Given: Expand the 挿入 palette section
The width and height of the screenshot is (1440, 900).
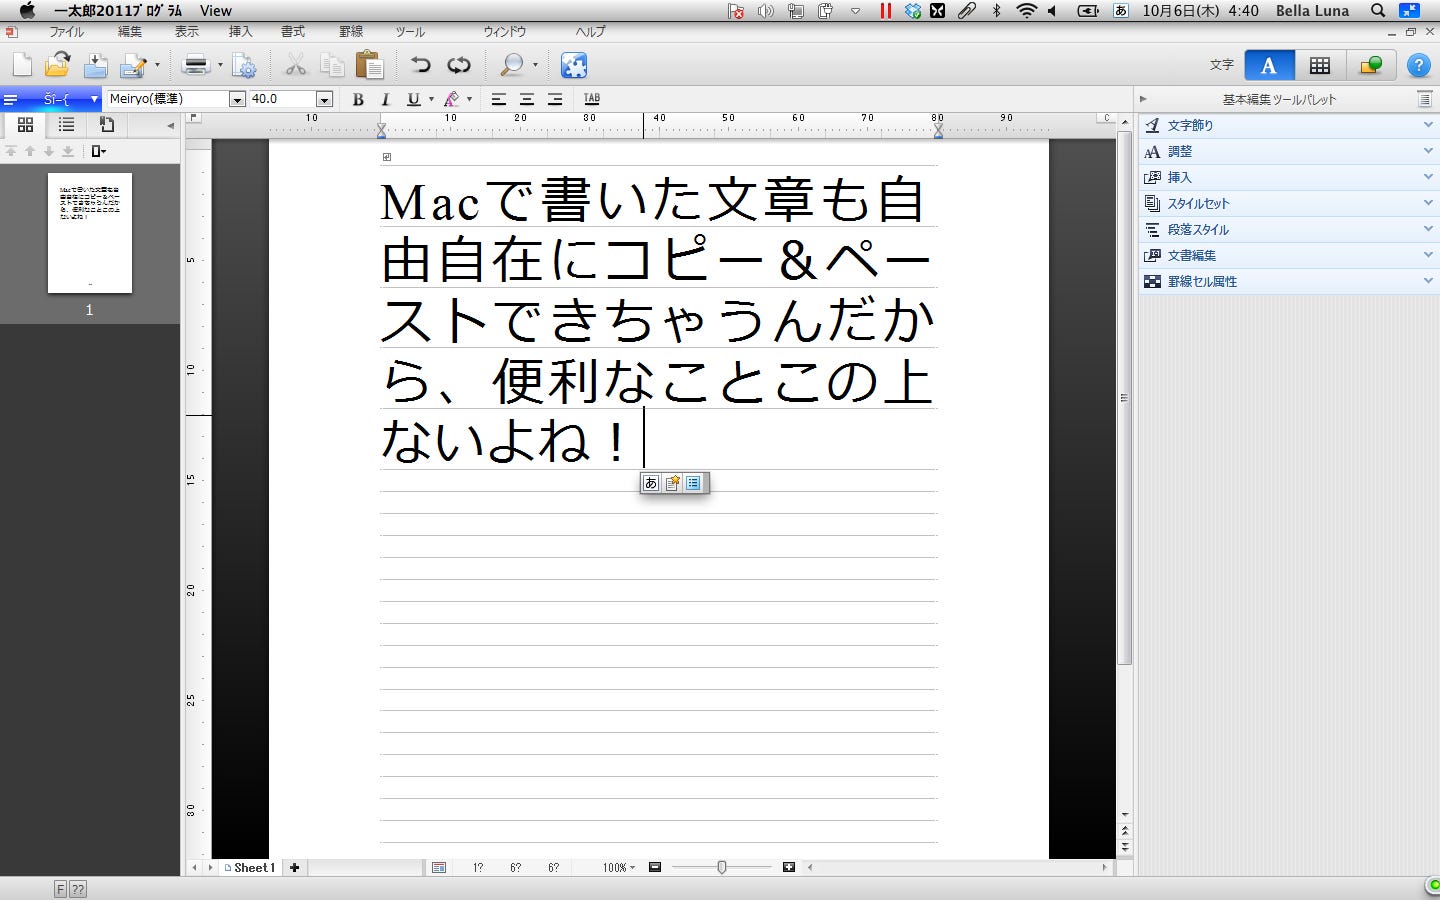Looking at the screenshot, I should click(x=1288, y=177).
